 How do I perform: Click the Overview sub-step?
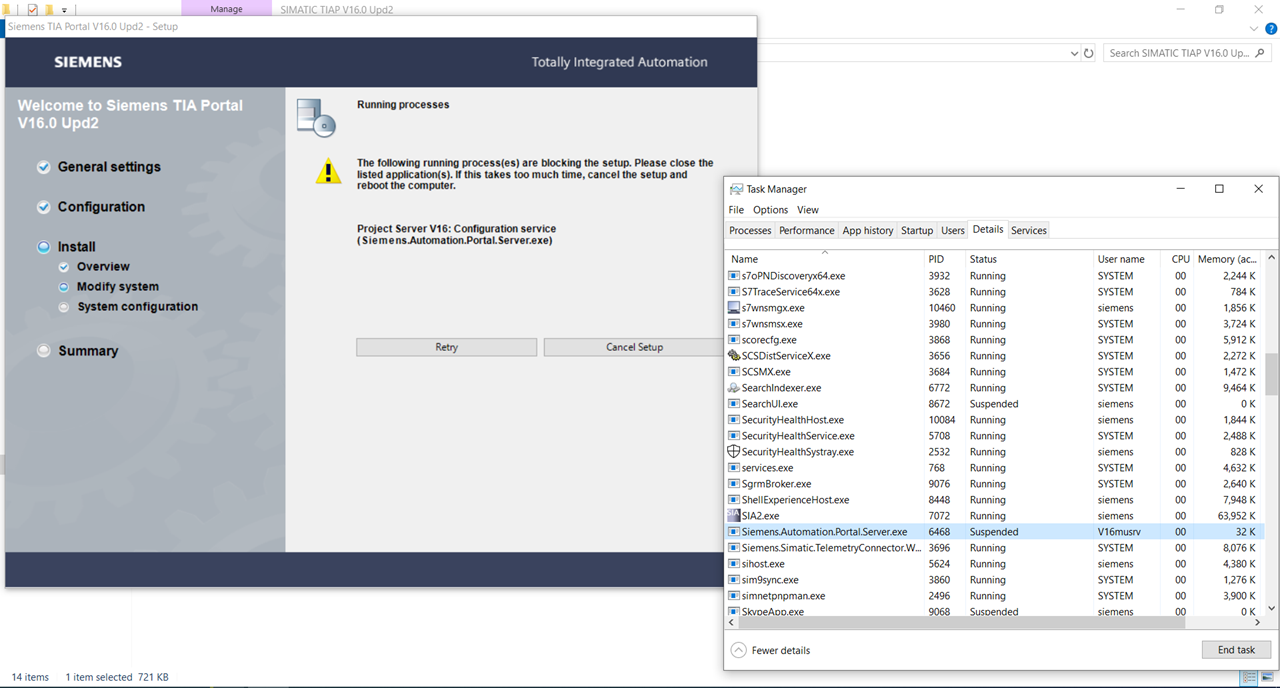tap(103, 267)
